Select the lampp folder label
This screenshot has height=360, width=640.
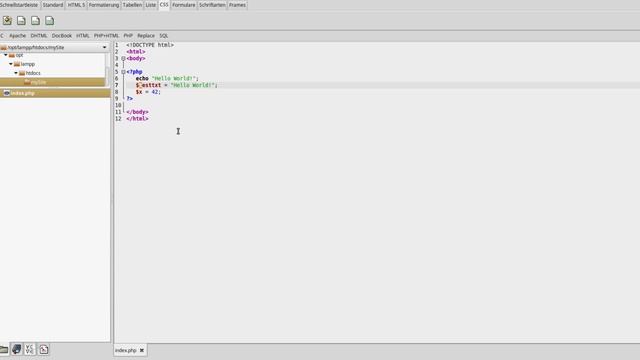click(28, 64)
